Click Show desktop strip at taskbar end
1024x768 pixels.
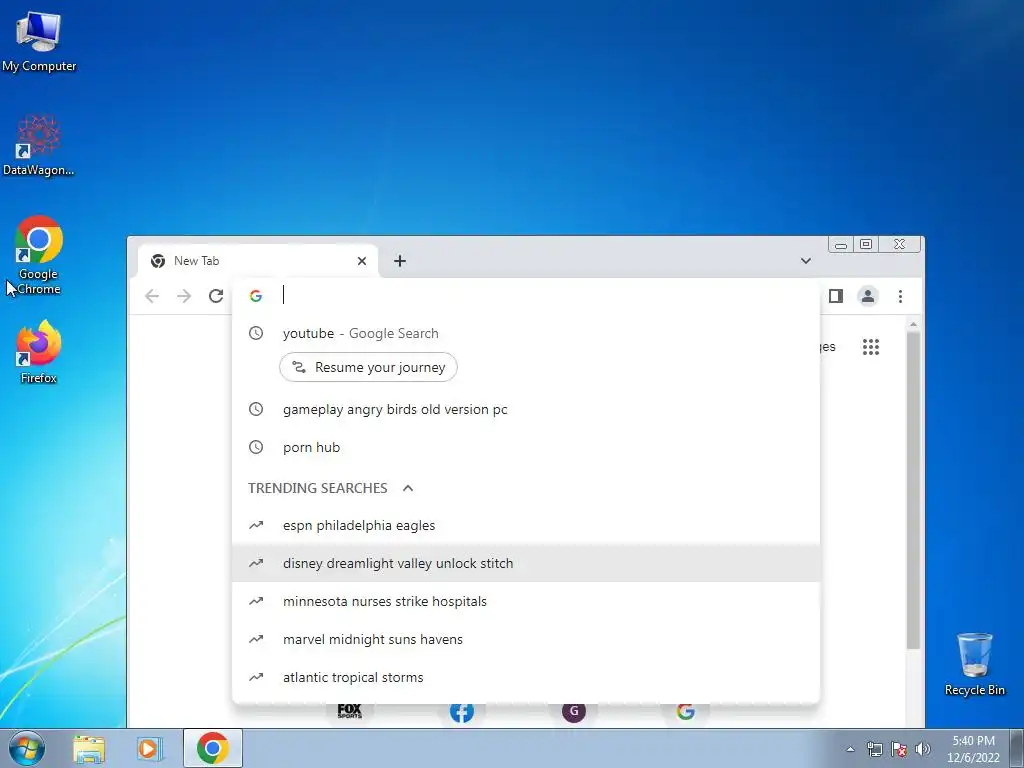[1017, 748]
